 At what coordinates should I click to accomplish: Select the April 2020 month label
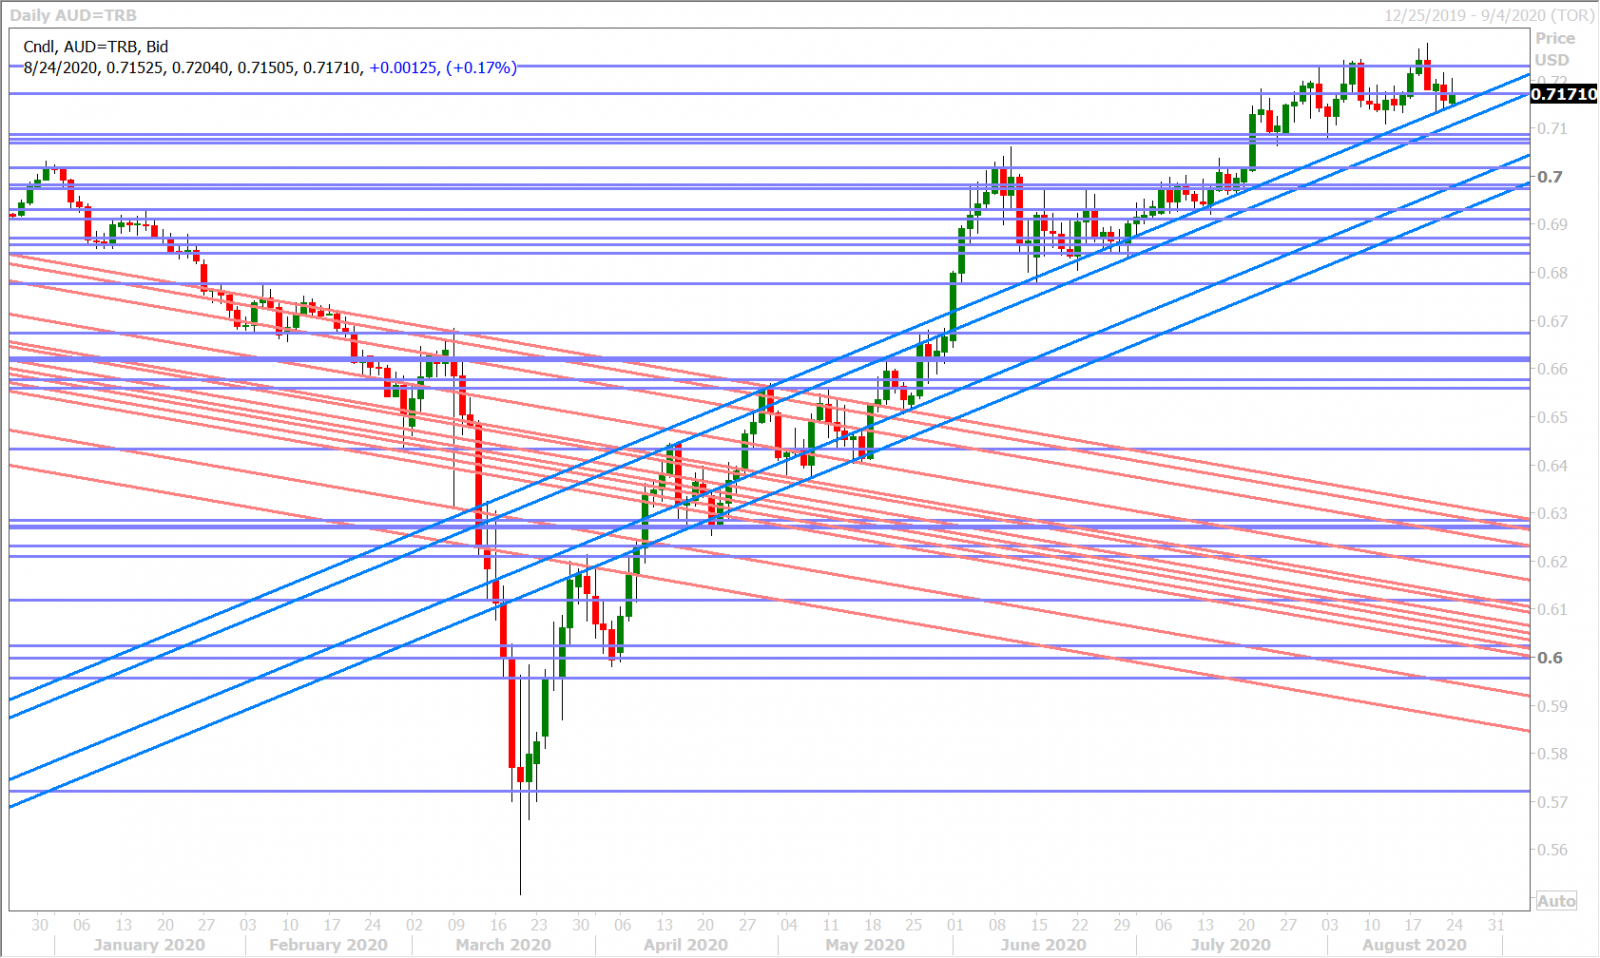tap(686, 945)
